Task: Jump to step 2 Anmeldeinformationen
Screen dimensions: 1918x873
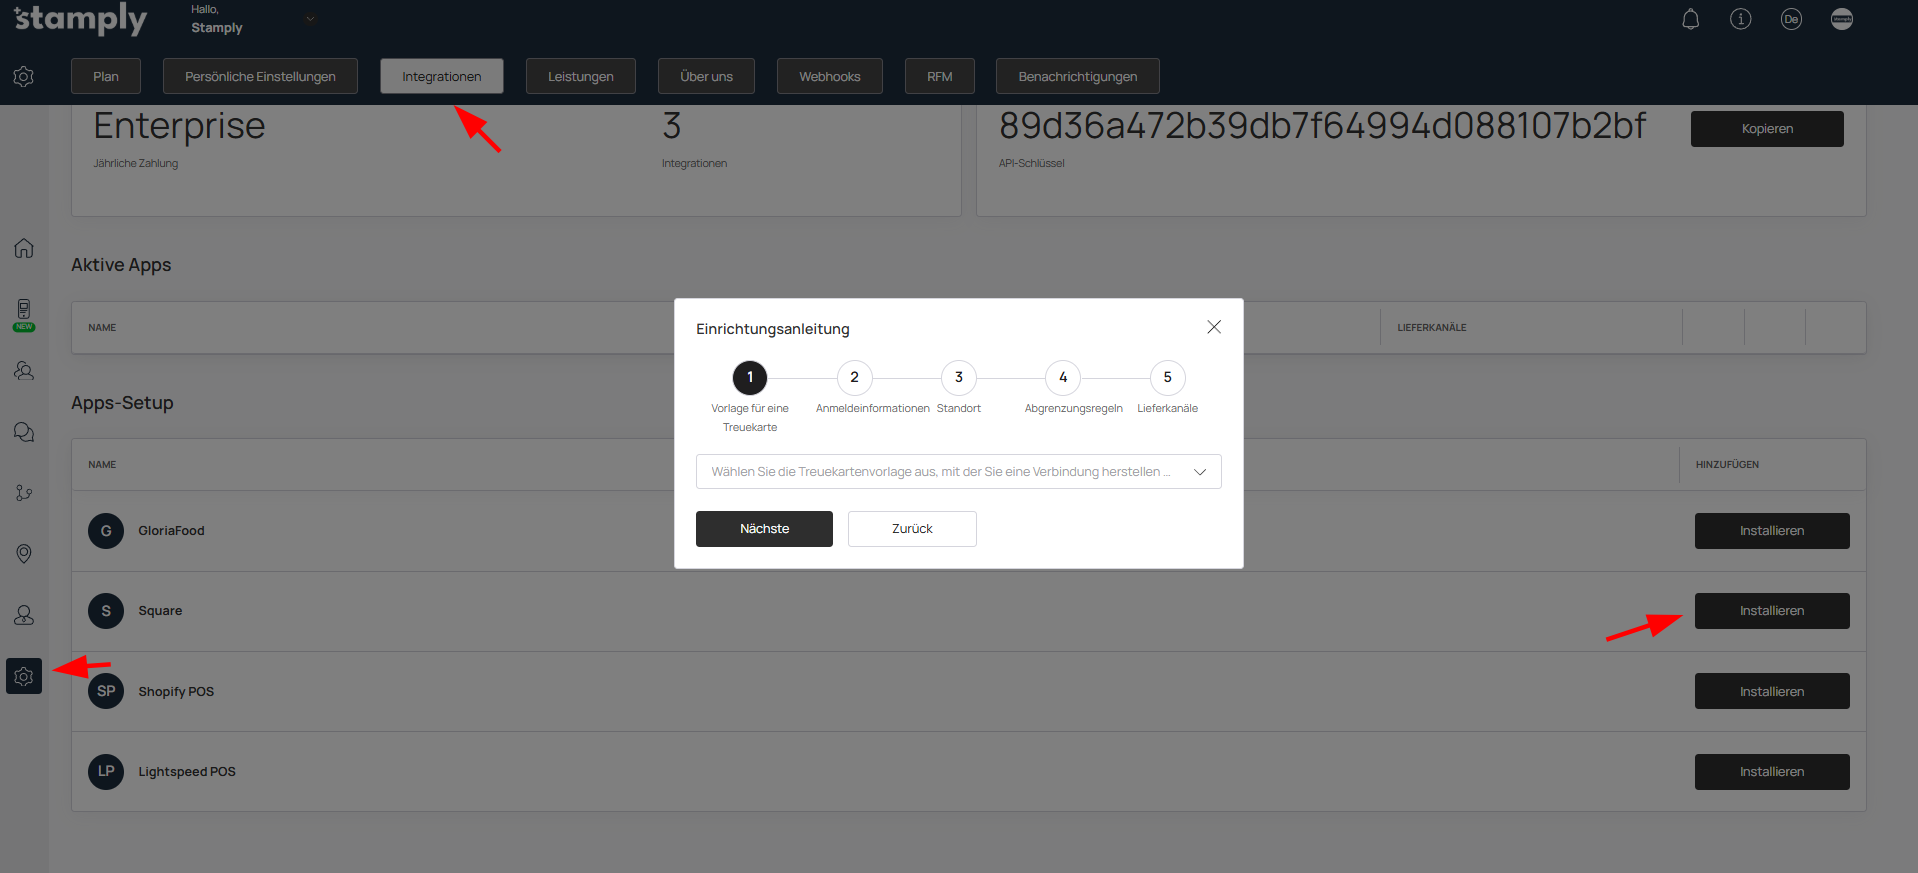Action: 854,378
